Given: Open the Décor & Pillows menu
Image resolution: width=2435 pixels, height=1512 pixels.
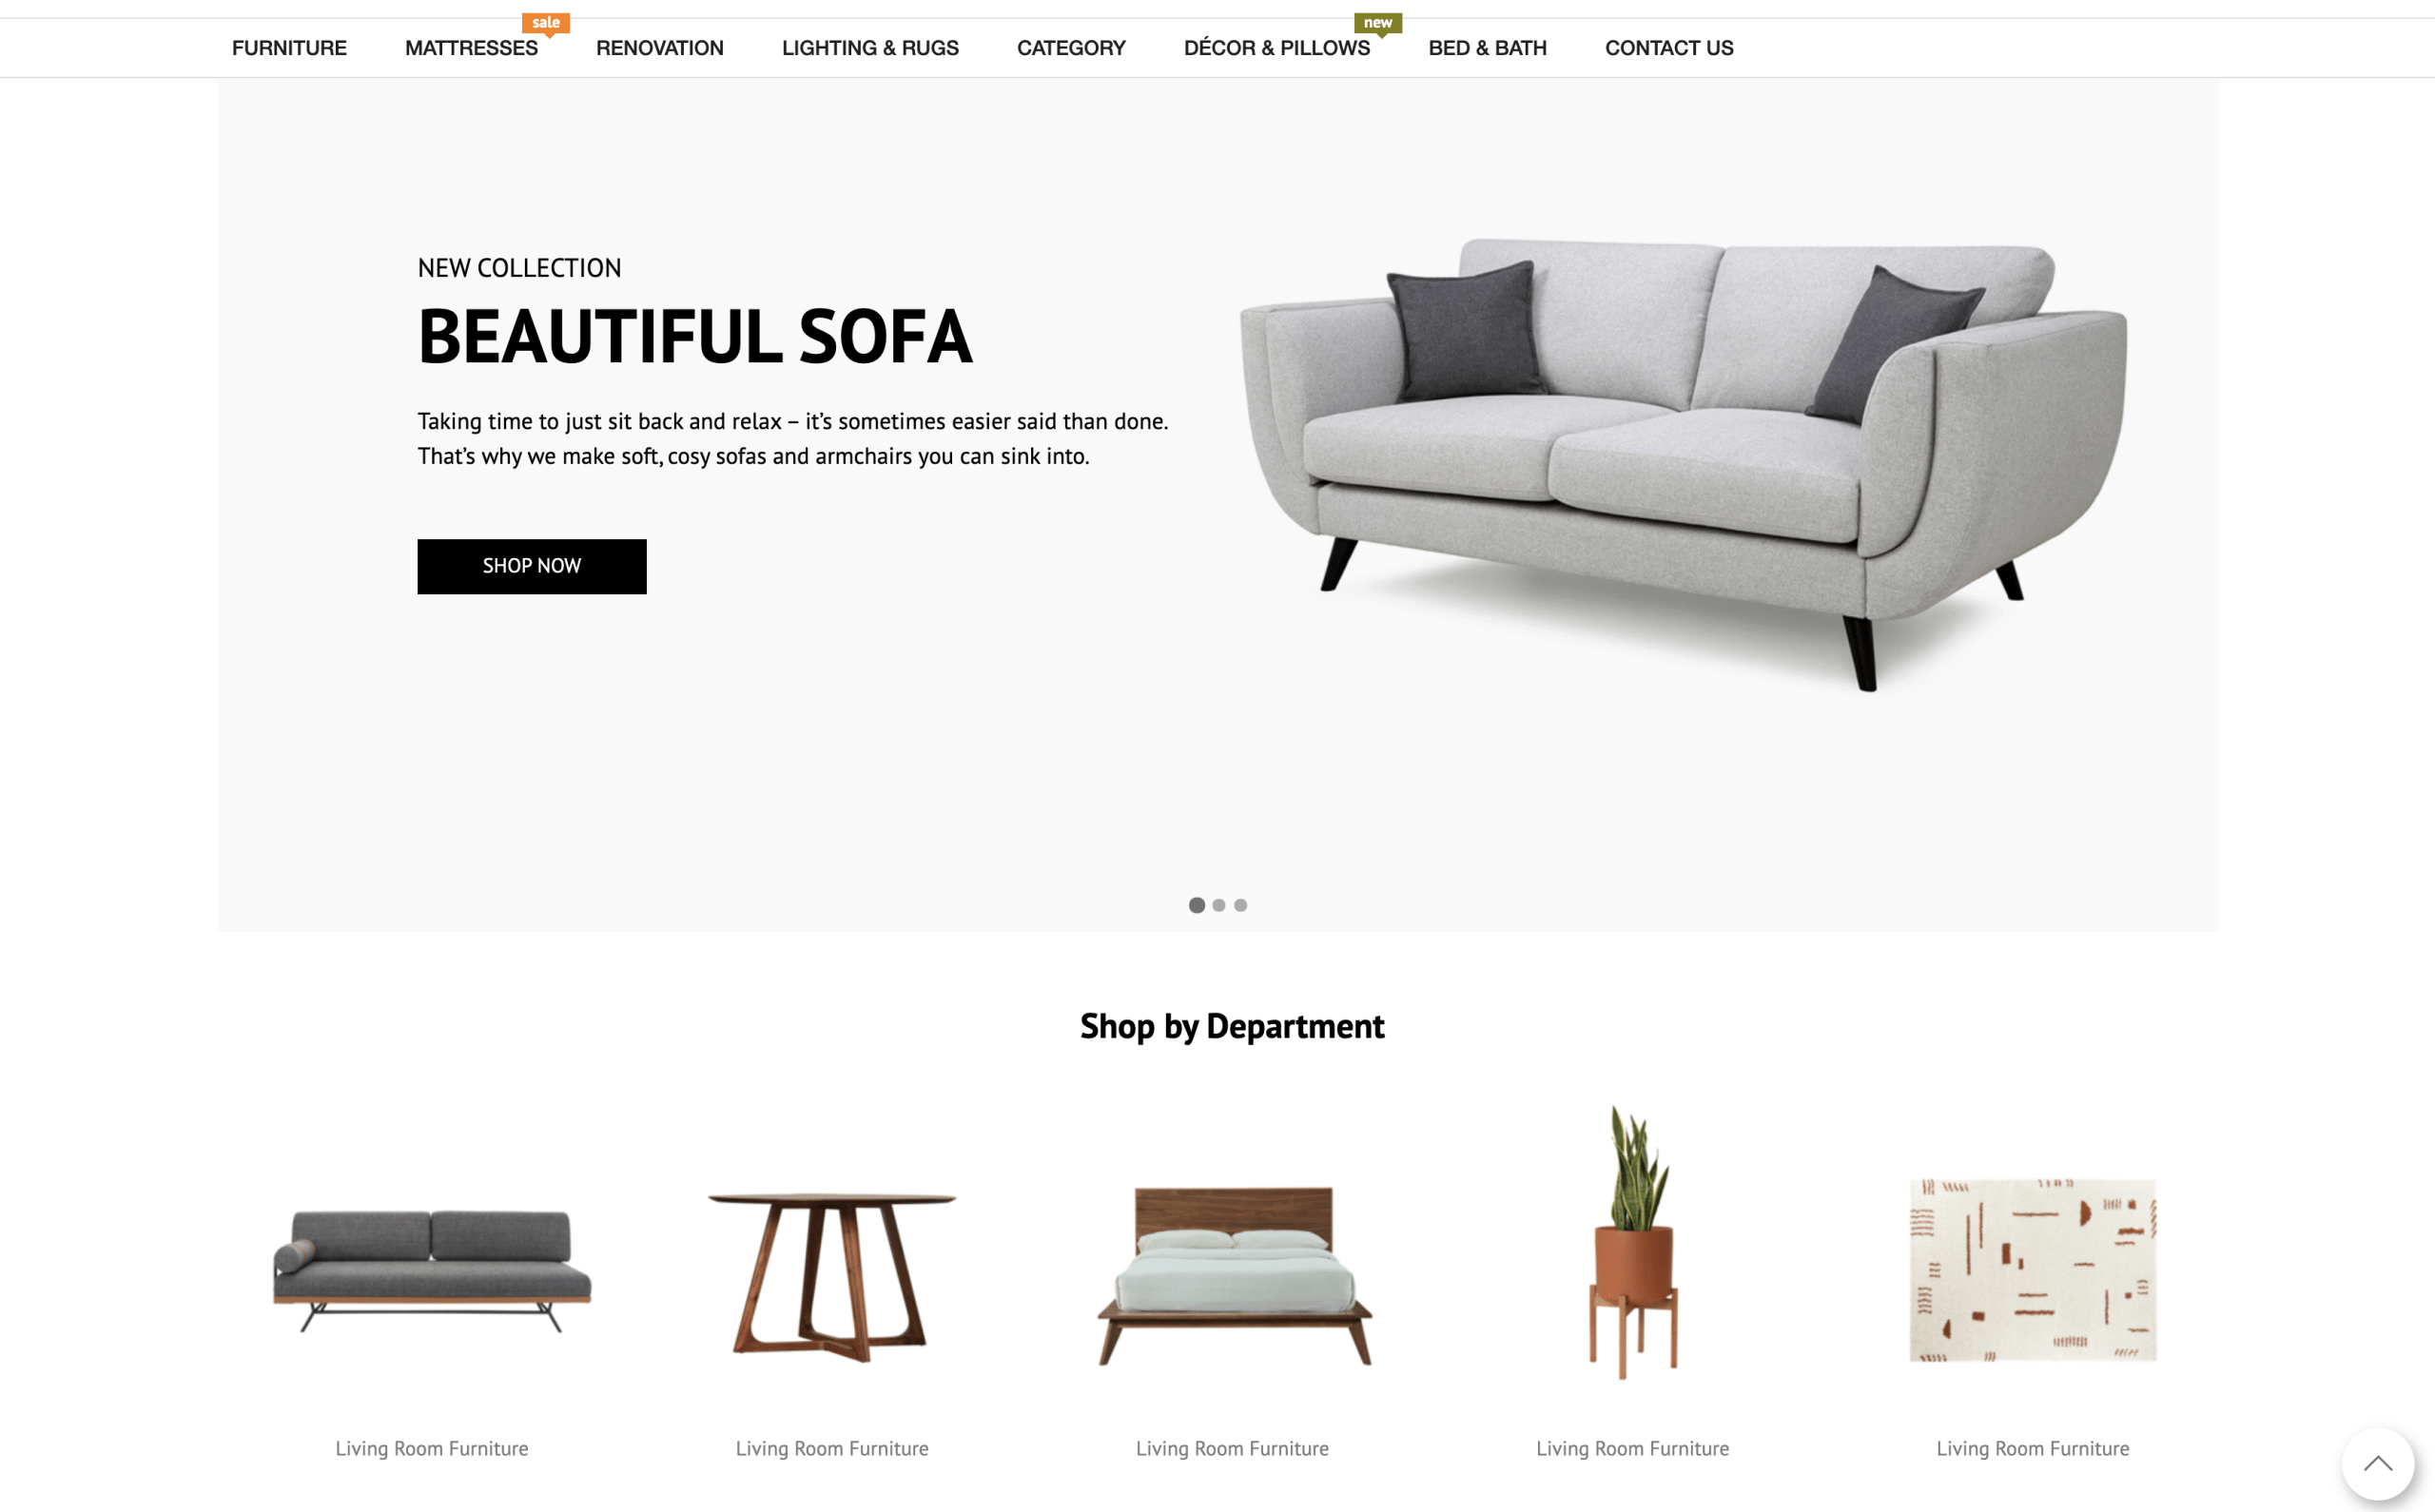Looking at the screenshot, I should coord(1276,48).
